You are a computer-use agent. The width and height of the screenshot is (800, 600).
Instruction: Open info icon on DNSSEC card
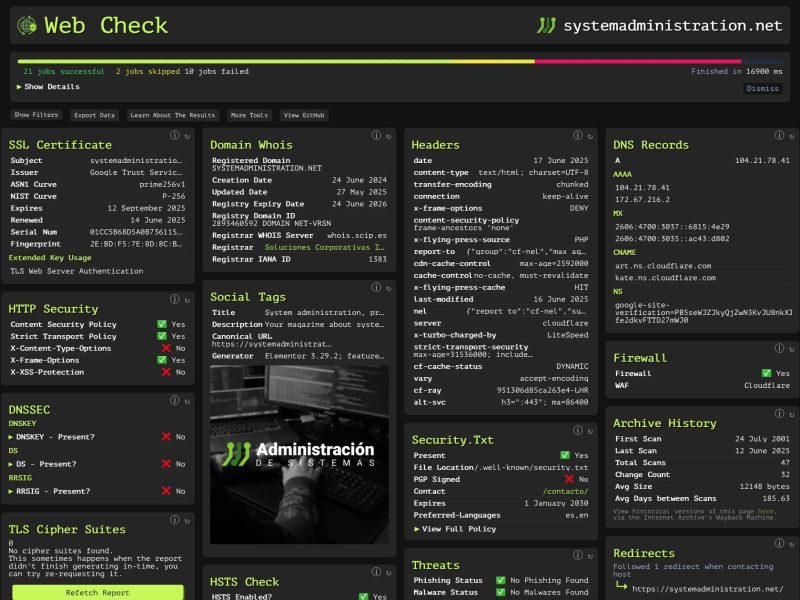pyautogui.click(x=174, y=400)
